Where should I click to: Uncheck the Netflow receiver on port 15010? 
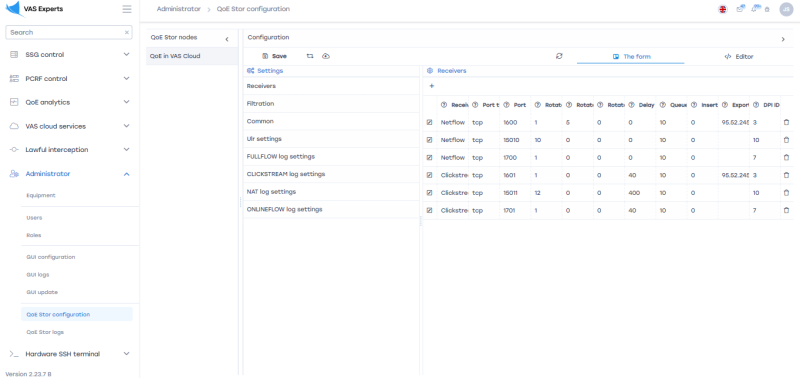[x=429, y=140]
